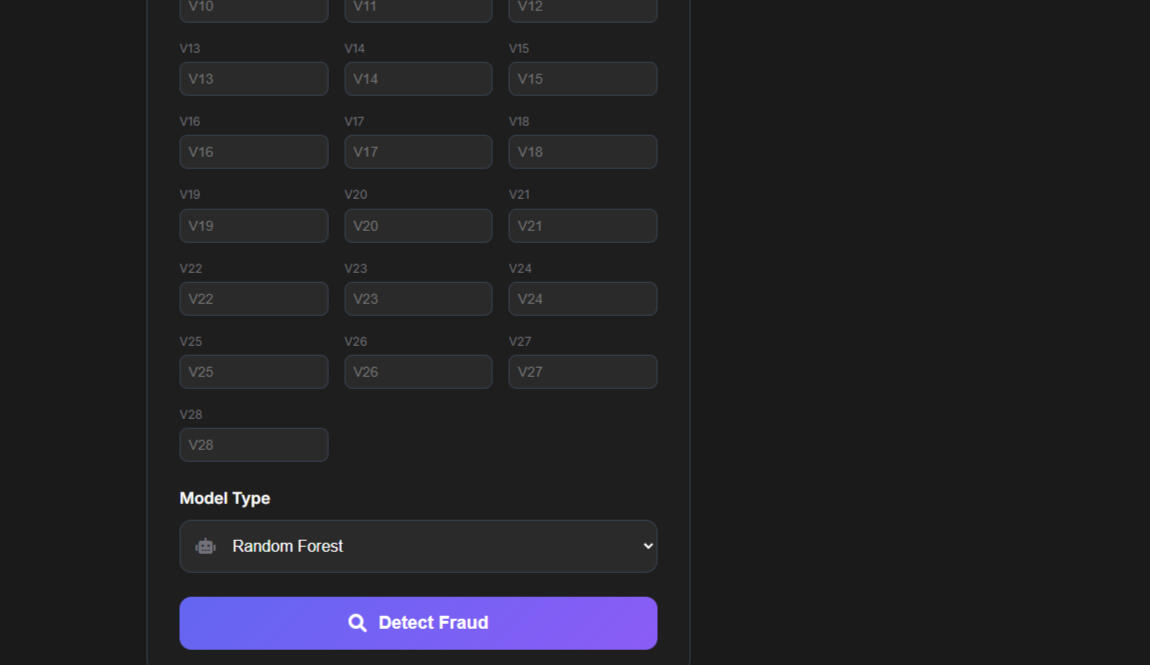This screenshot has height=665, width=1150.
Task: Select the V19 input field
Action: pos(254,226)
